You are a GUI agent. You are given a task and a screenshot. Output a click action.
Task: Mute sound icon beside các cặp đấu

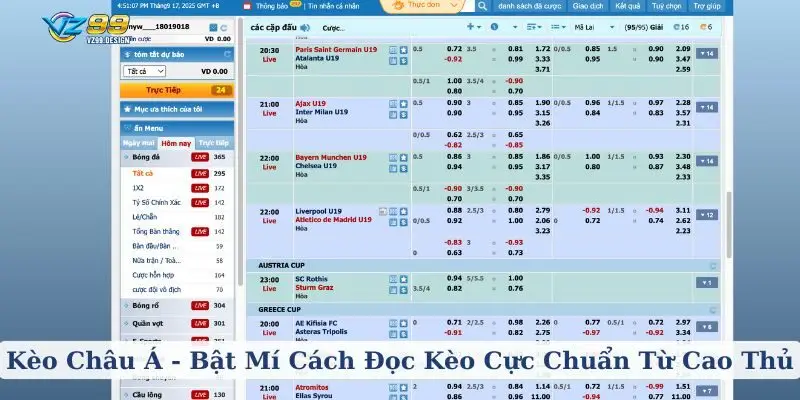pyautogui.click(x=305, y=28)
